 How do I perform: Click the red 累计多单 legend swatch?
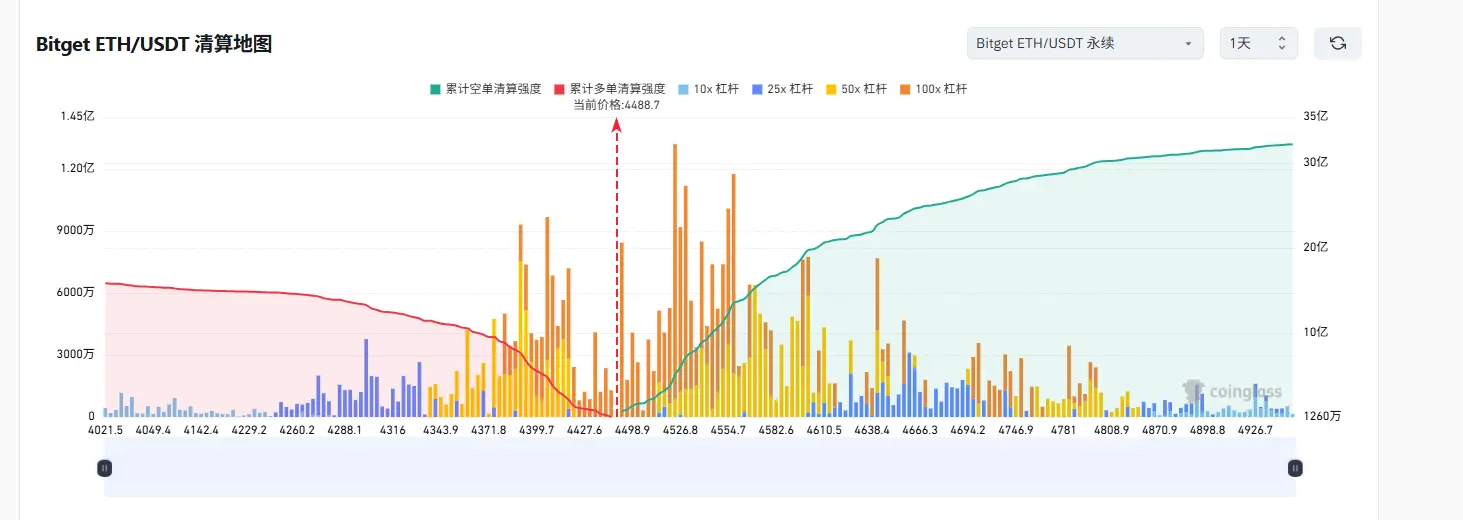(x=559, y=89)
